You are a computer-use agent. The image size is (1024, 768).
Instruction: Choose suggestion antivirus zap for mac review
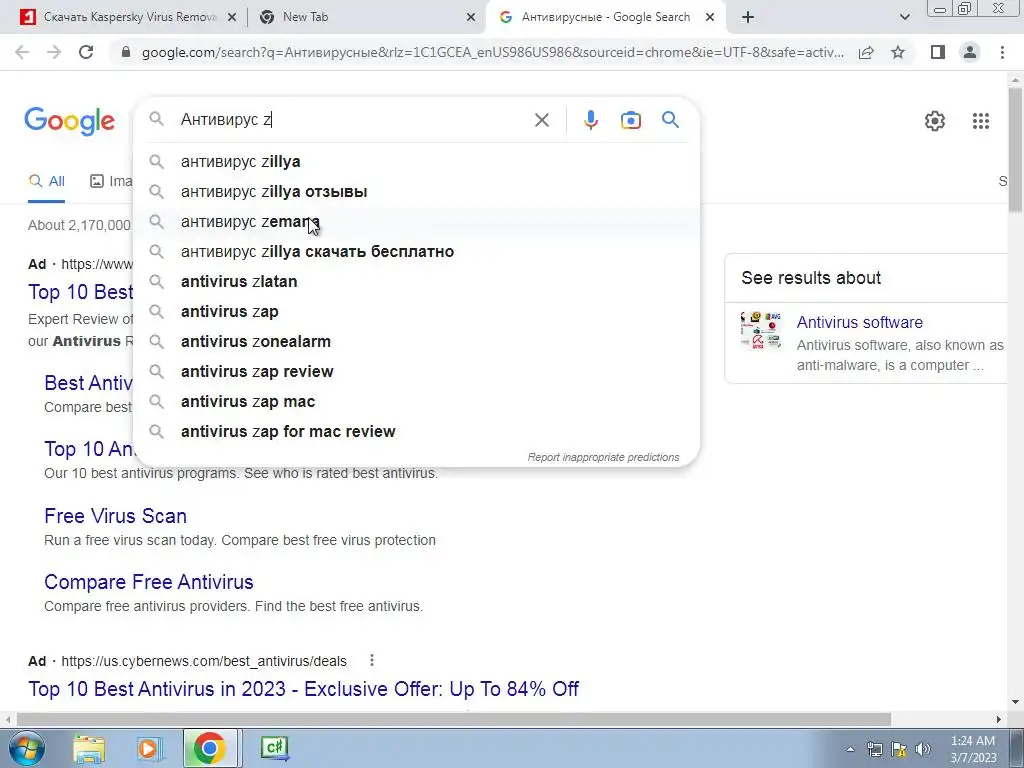pyautogui.click(x=416, y=432)
